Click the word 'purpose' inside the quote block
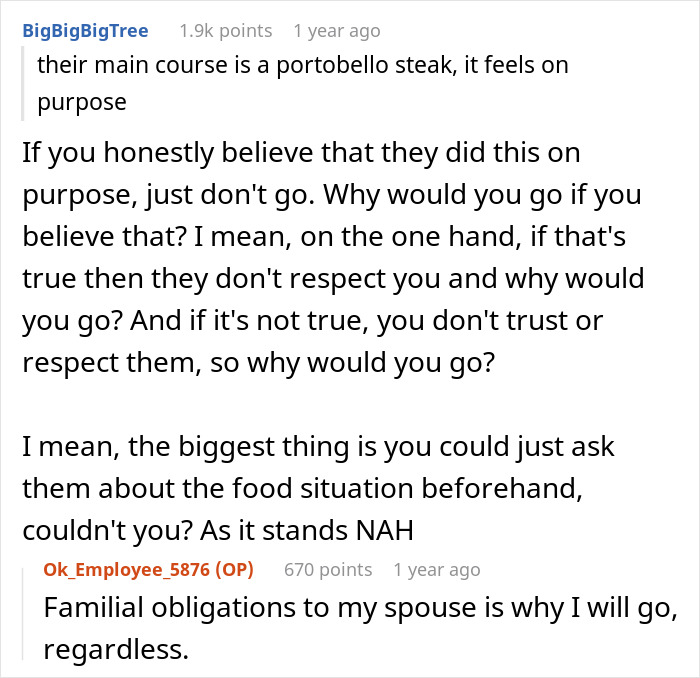 coord(82,103)
